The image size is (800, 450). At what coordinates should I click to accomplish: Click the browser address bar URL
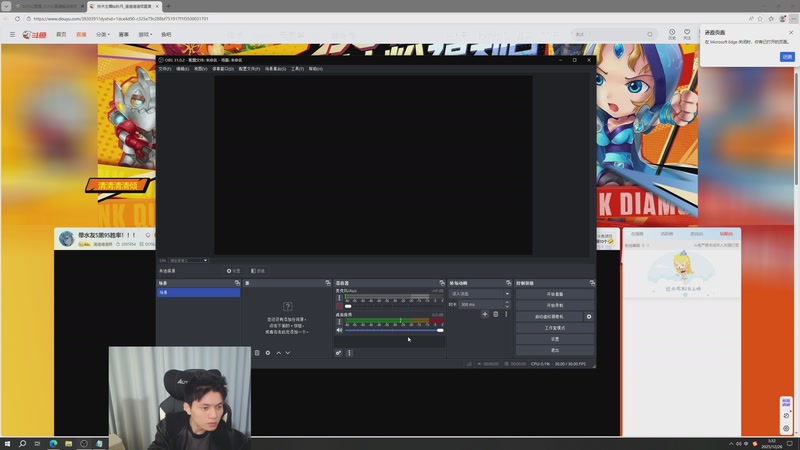pos(121,19)
